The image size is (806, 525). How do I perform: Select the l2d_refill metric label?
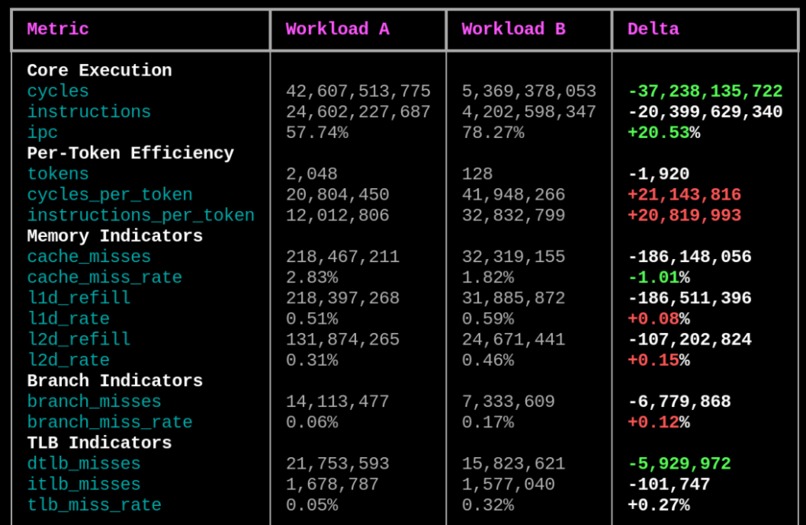[79, 339]
